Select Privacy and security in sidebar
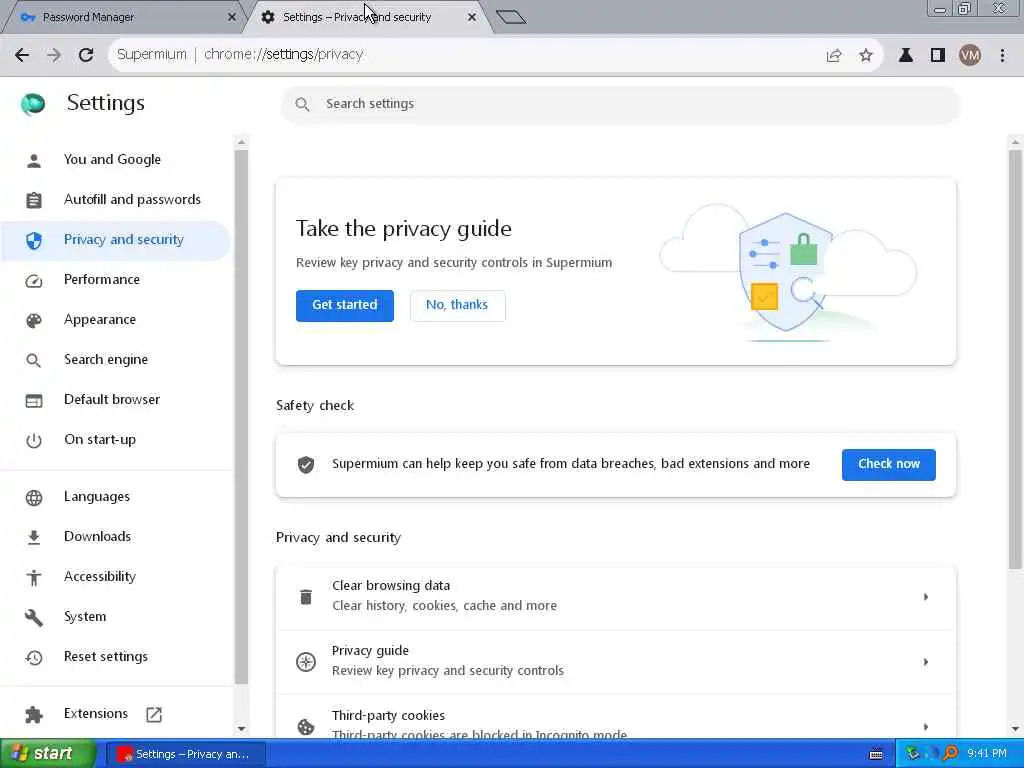 coord(116,240)
